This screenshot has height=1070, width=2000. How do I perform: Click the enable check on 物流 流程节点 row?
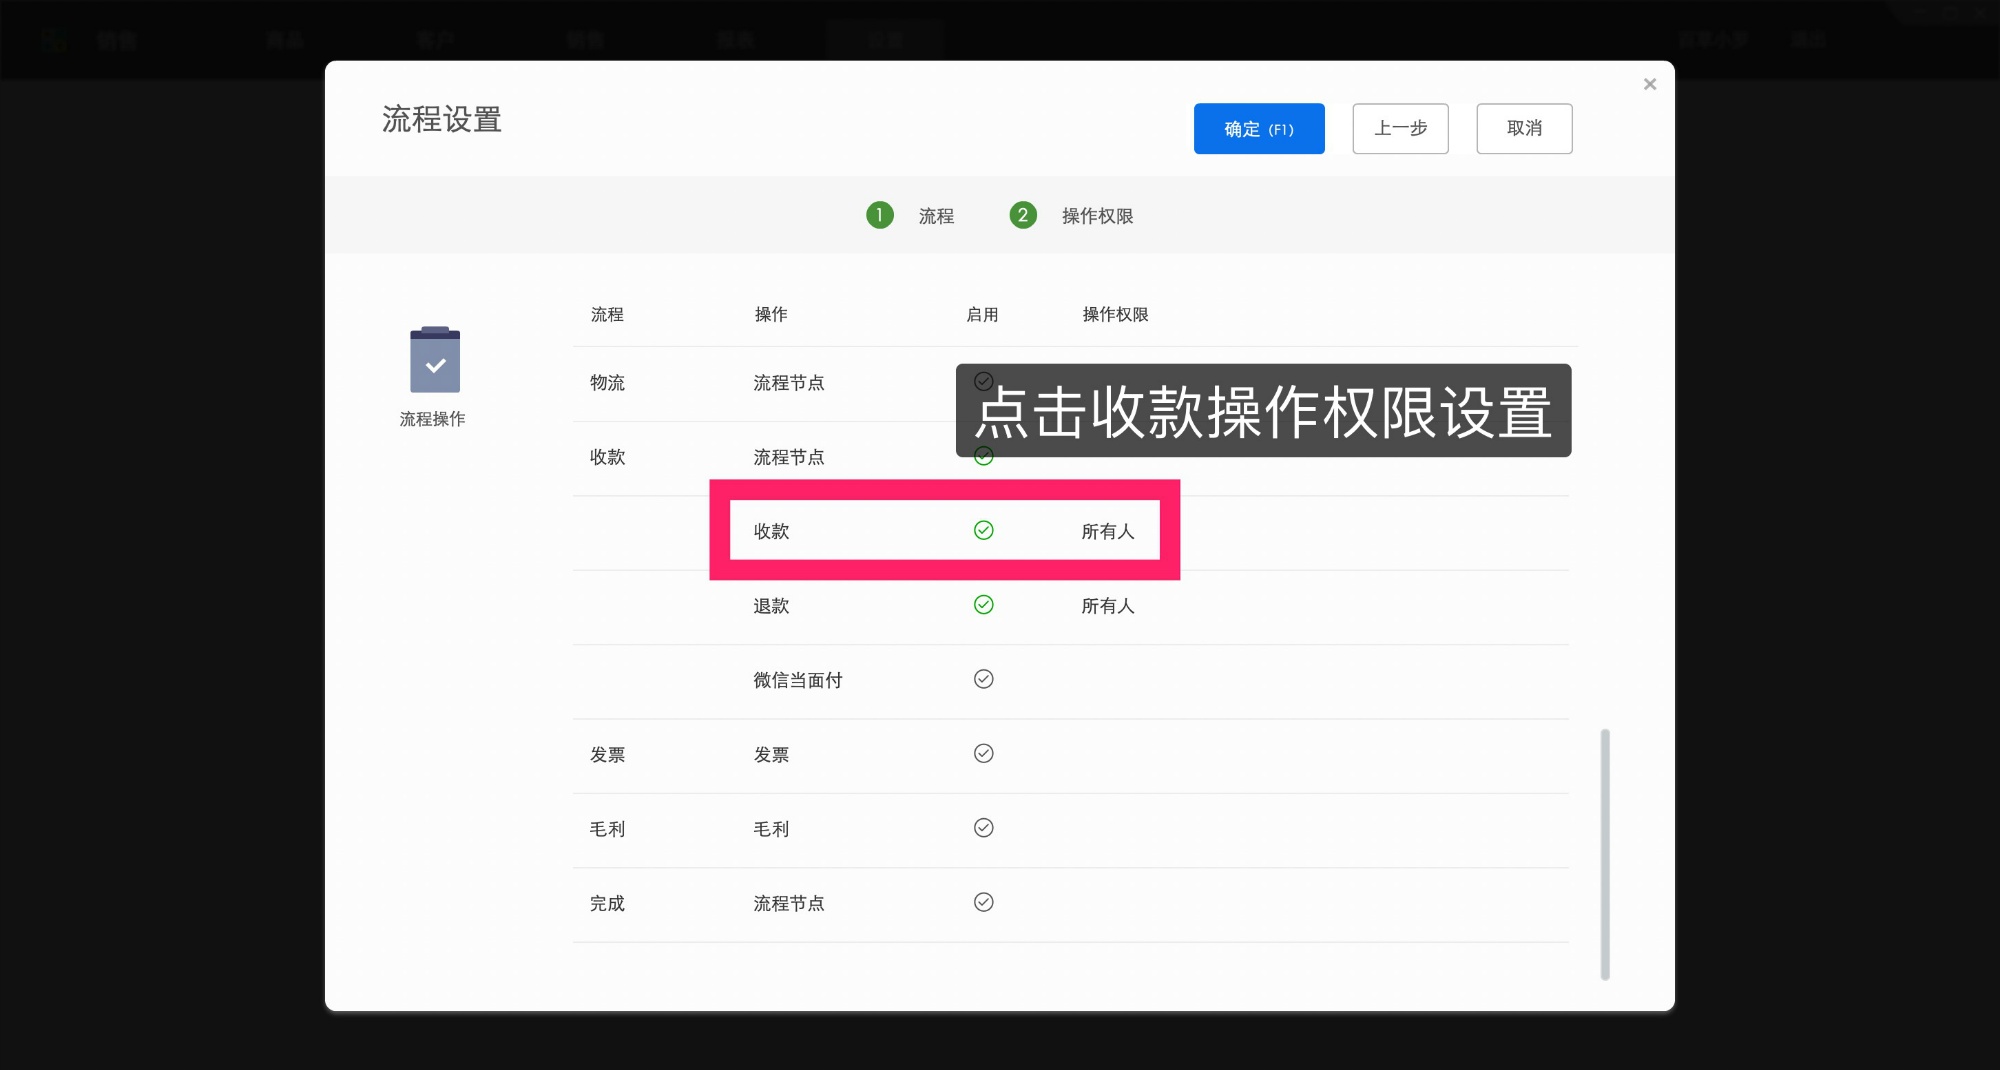pyautogui.click(x=984, y=381)
